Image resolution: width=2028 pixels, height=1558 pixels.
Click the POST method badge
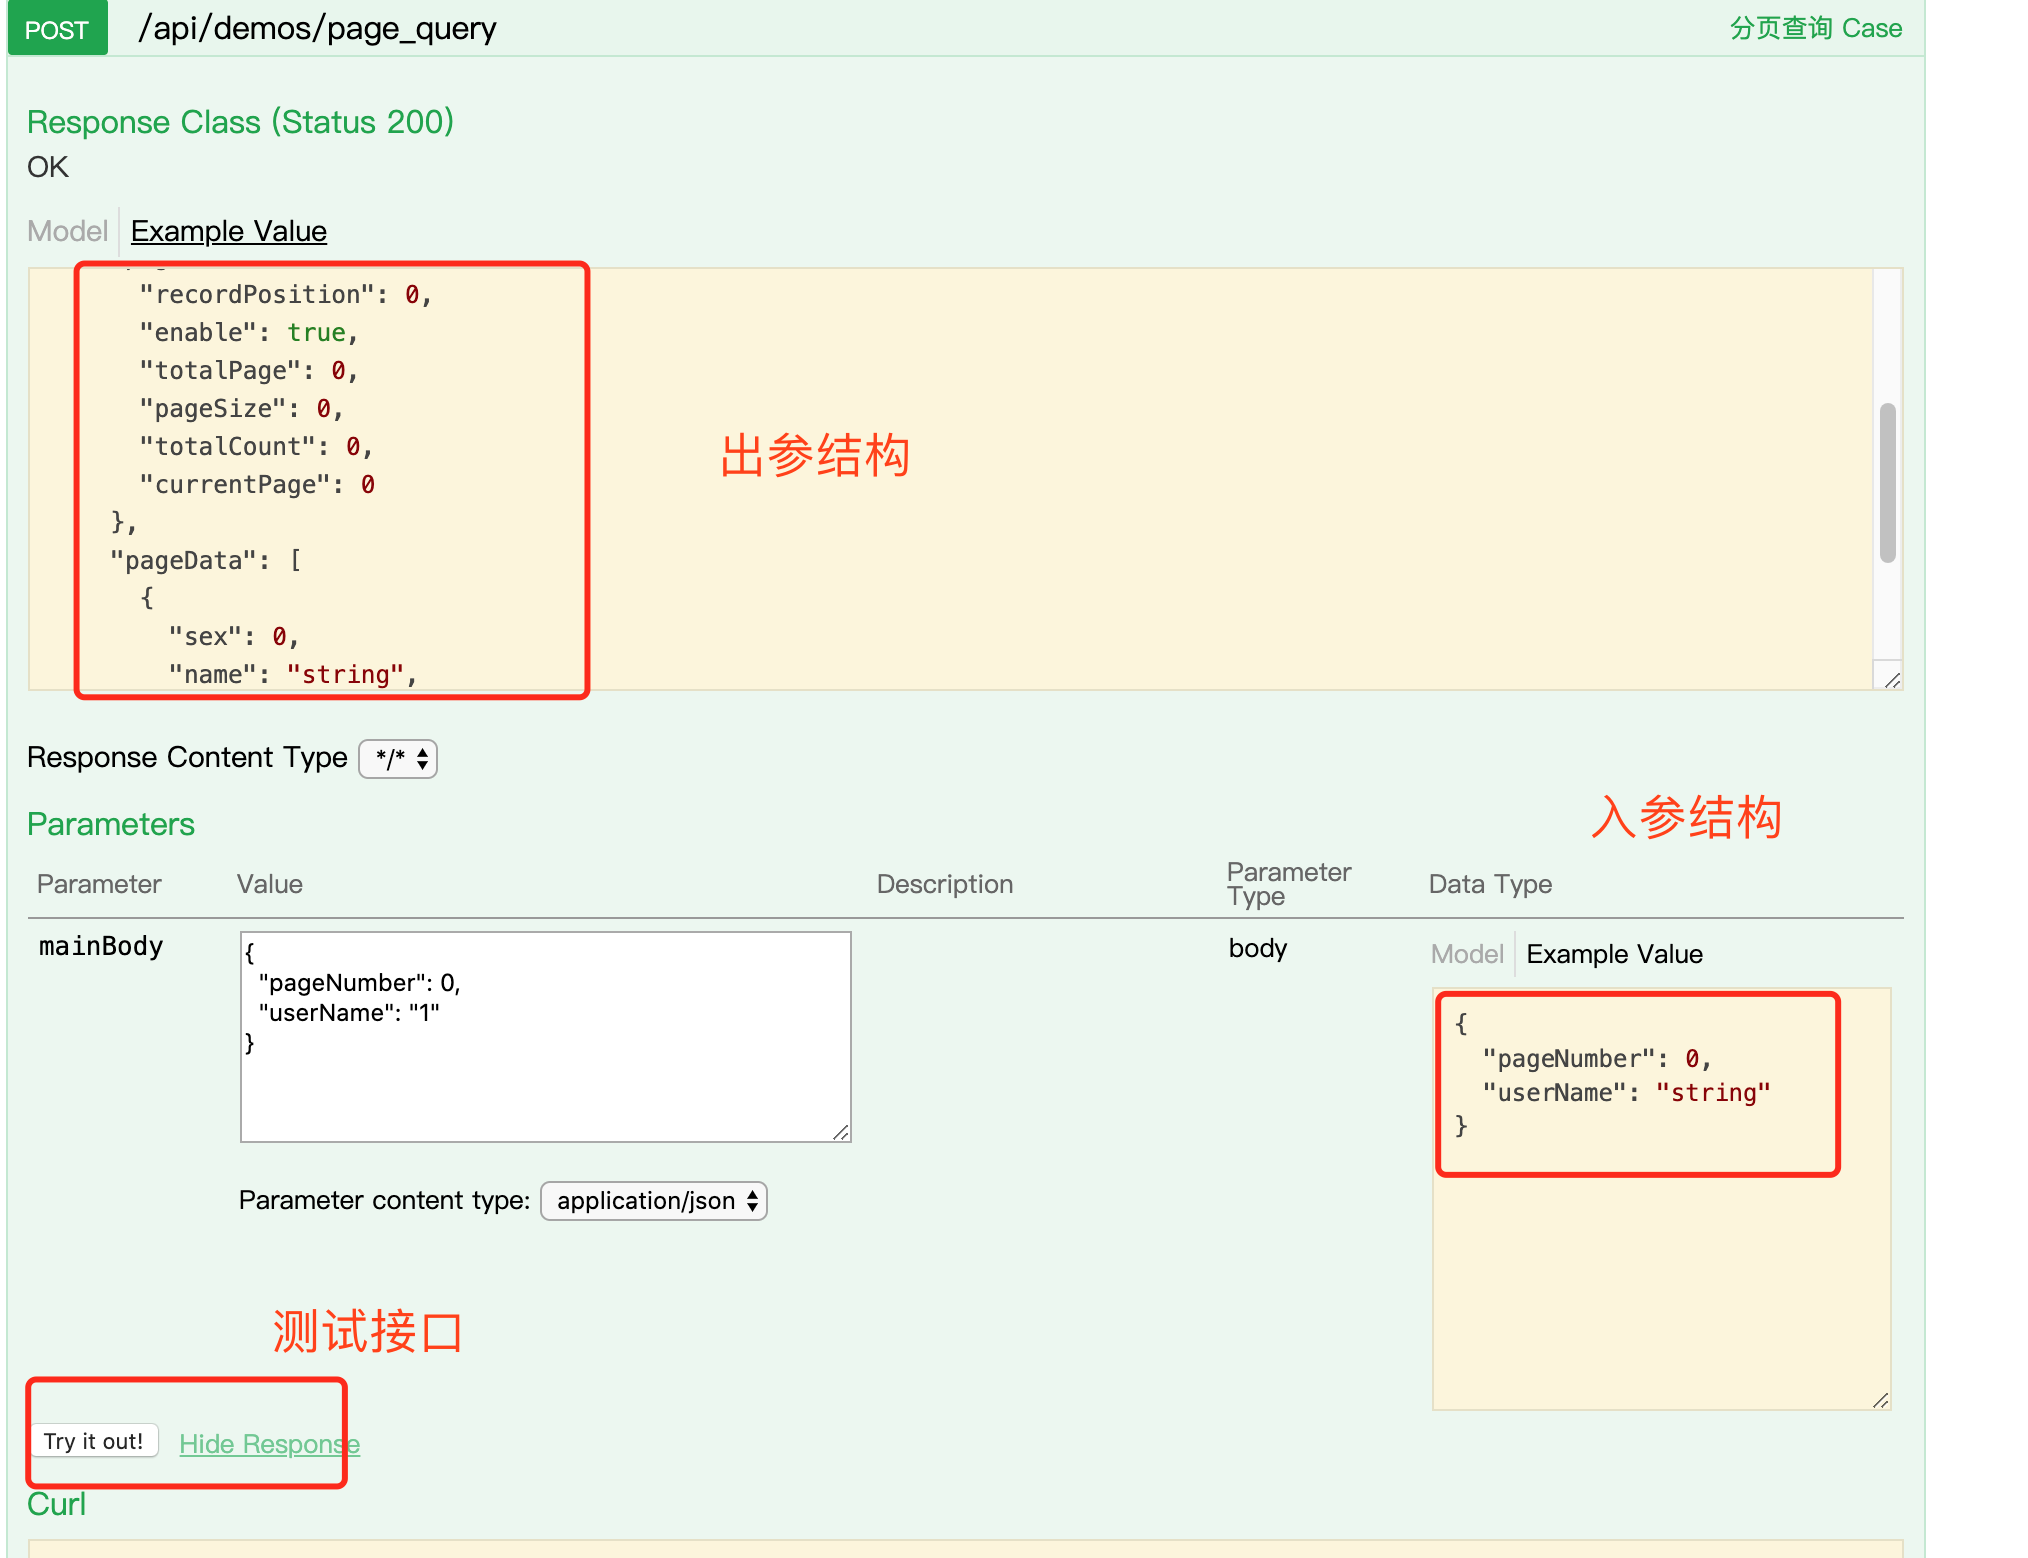pos(57,29)
